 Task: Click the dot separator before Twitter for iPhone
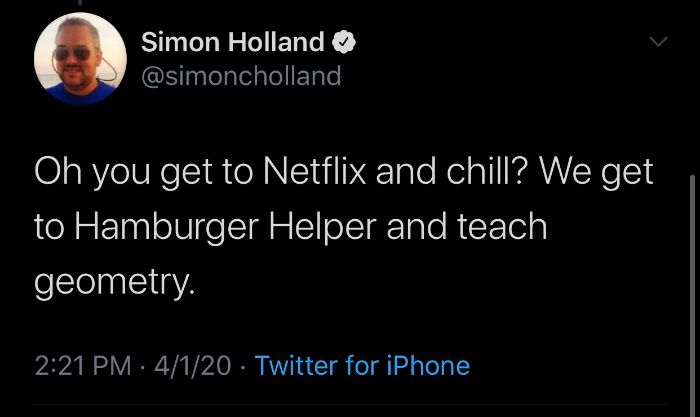point(243,367)
